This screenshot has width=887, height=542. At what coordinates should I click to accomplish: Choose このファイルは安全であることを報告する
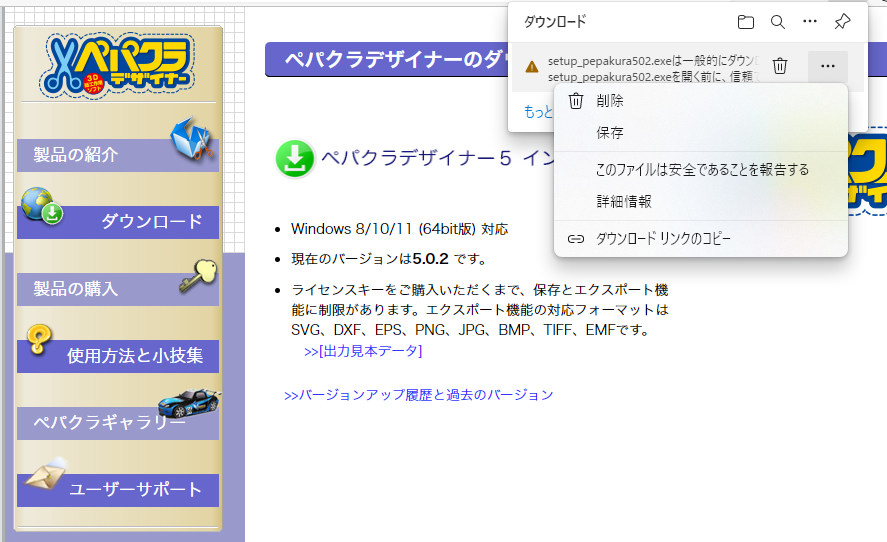[x=701, y=170]
